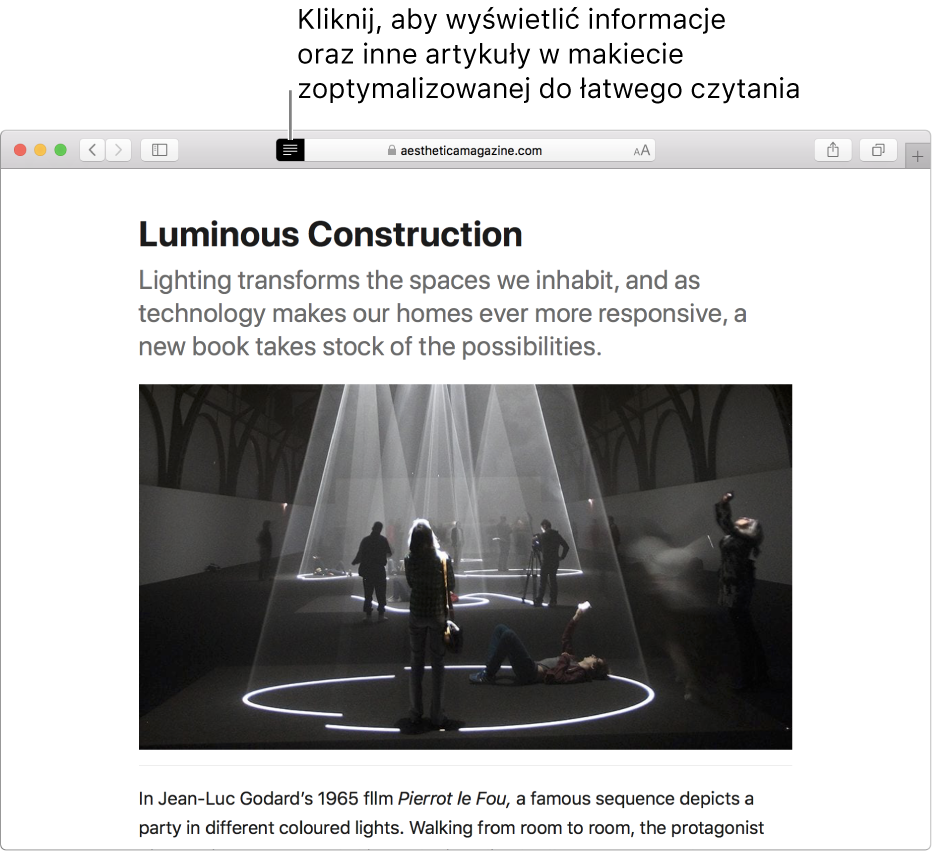Maximize the window with green button
The height and width of the screenshot is (851, 934).
61,150
